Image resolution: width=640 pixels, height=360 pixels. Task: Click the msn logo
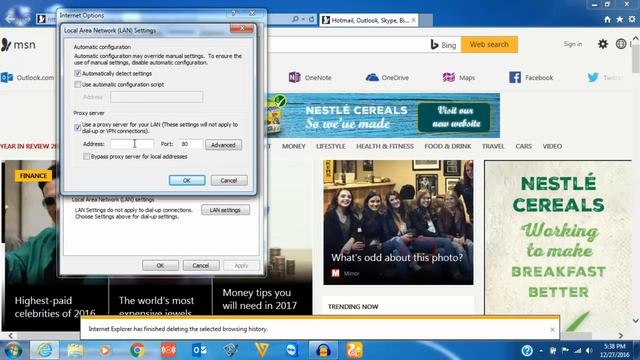click(x=18, y=44)
